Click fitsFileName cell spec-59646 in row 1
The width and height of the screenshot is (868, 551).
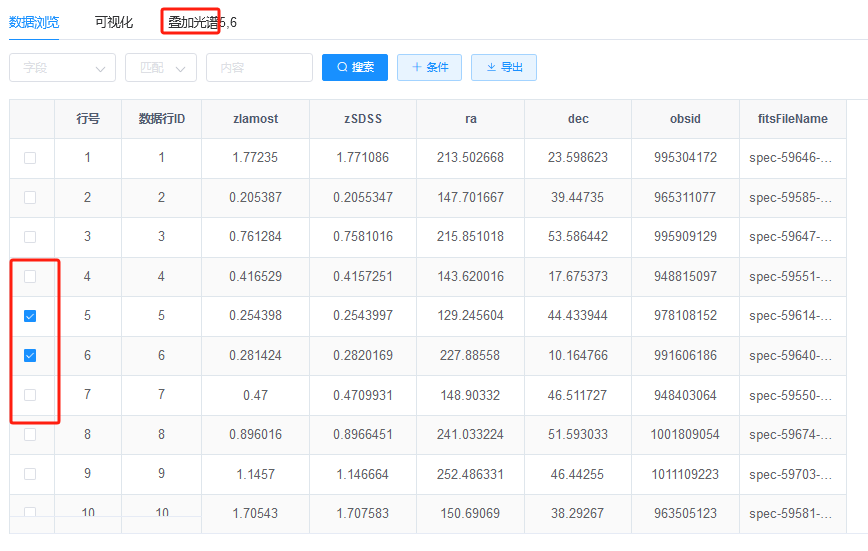pyautogui.click(x=790, y=158)
